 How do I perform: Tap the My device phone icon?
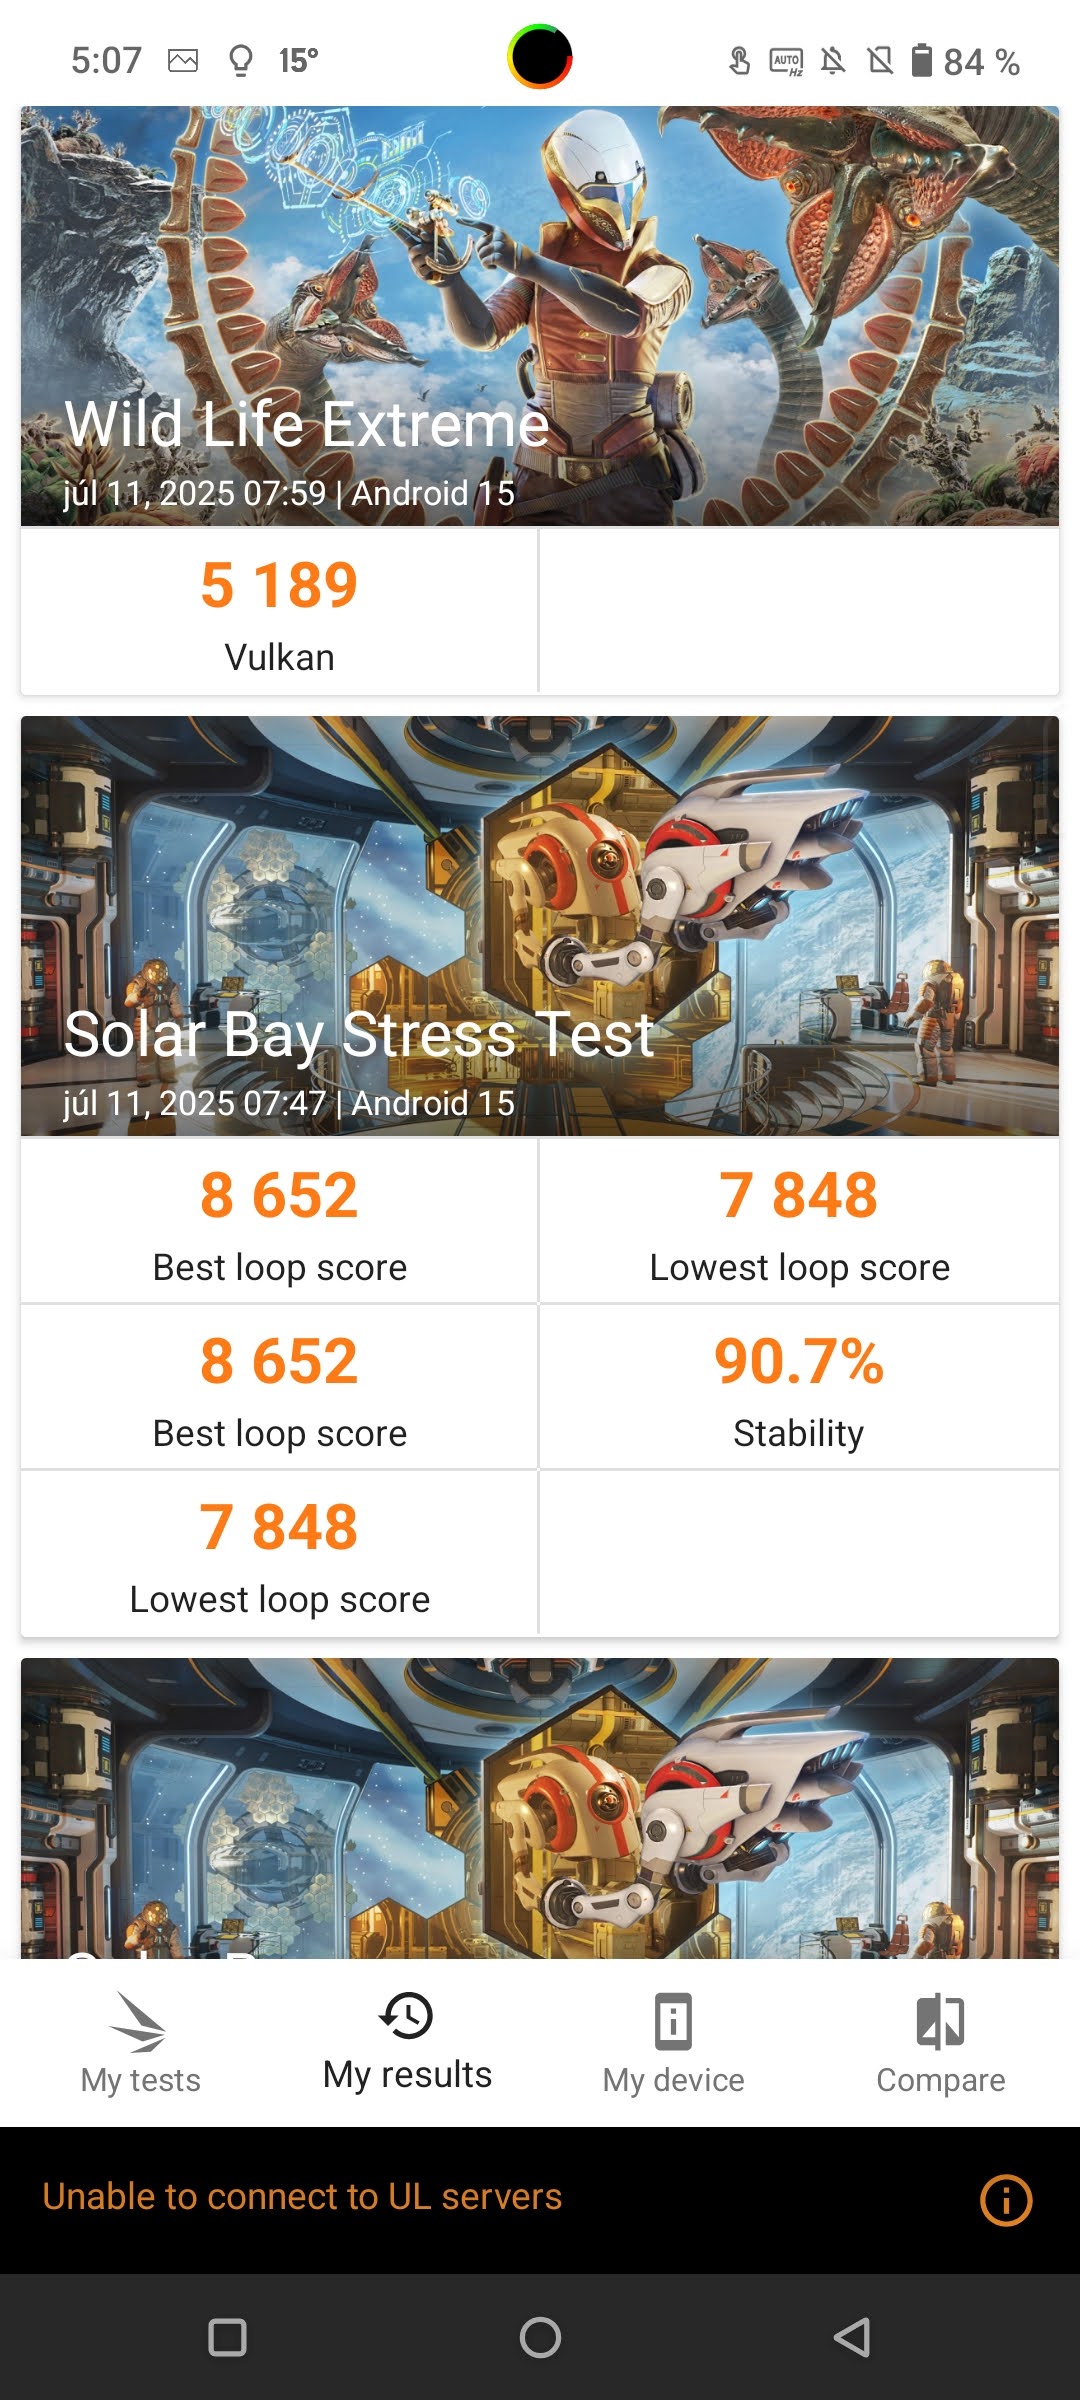click(673, 2020)
